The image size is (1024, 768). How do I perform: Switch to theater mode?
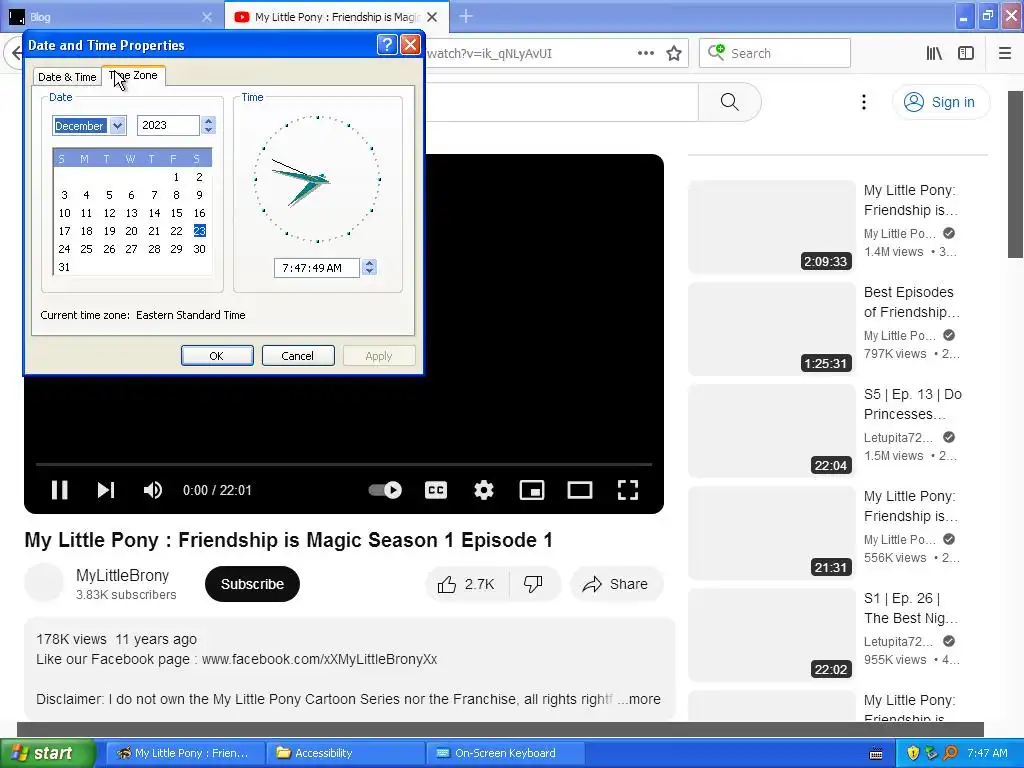[579, 490]
